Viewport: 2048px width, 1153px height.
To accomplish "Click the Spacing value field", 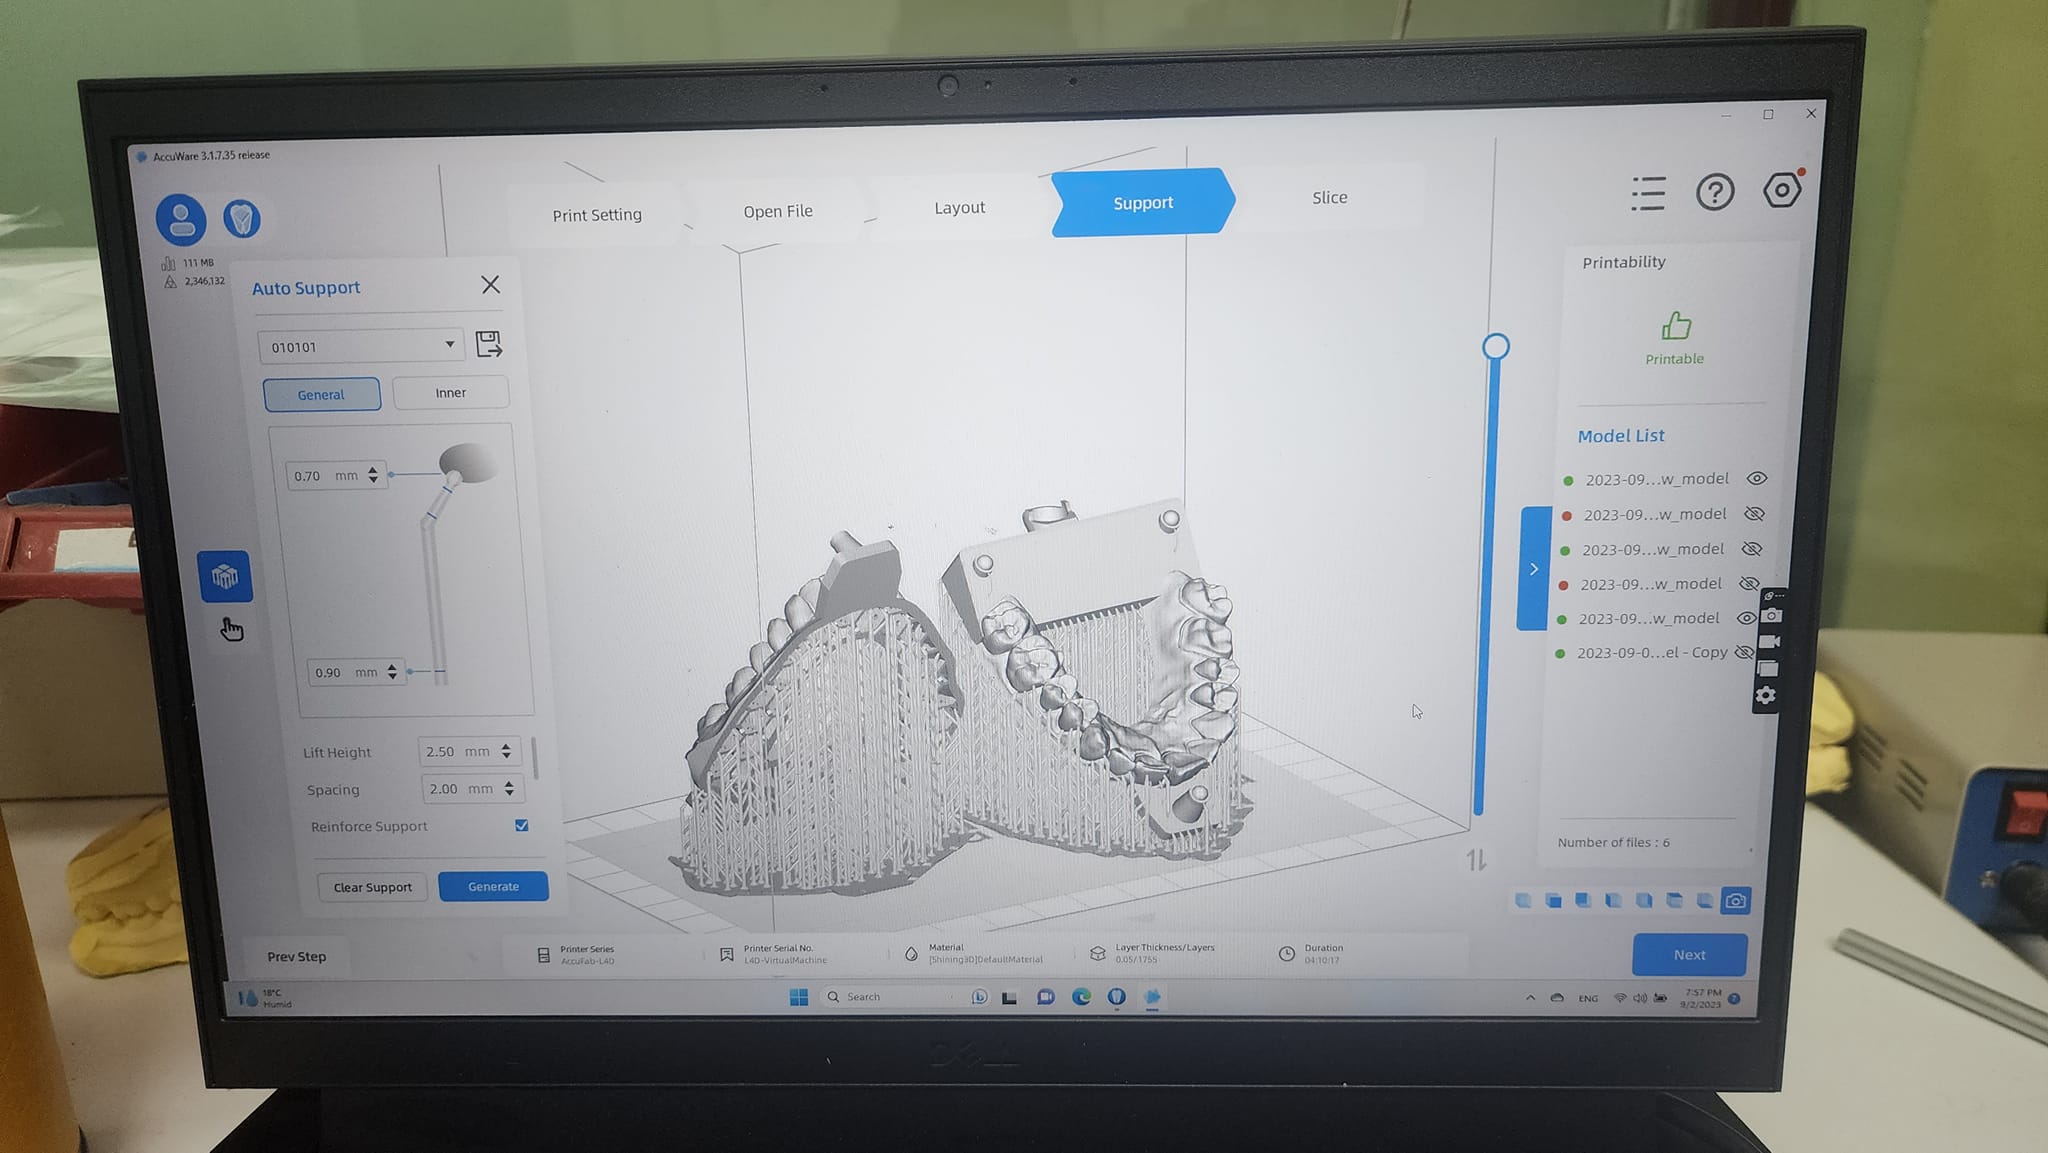I will pyautogui.click(x=472, y=789).
